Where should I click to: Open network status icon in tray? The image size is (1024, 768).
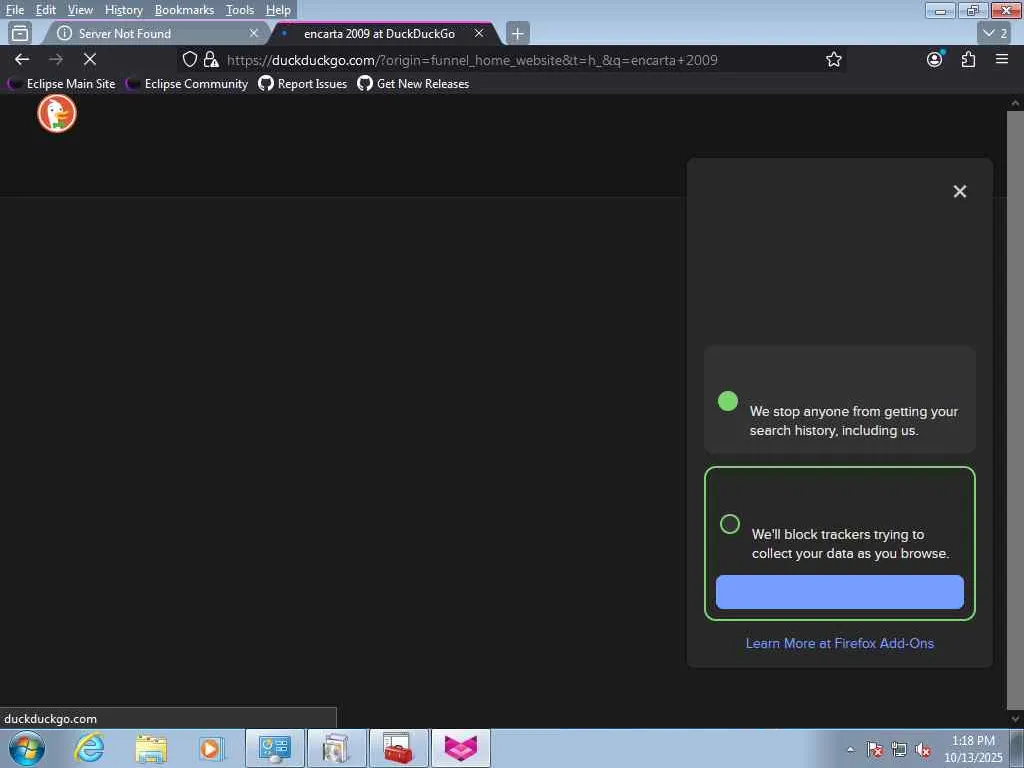coord(899,750)
